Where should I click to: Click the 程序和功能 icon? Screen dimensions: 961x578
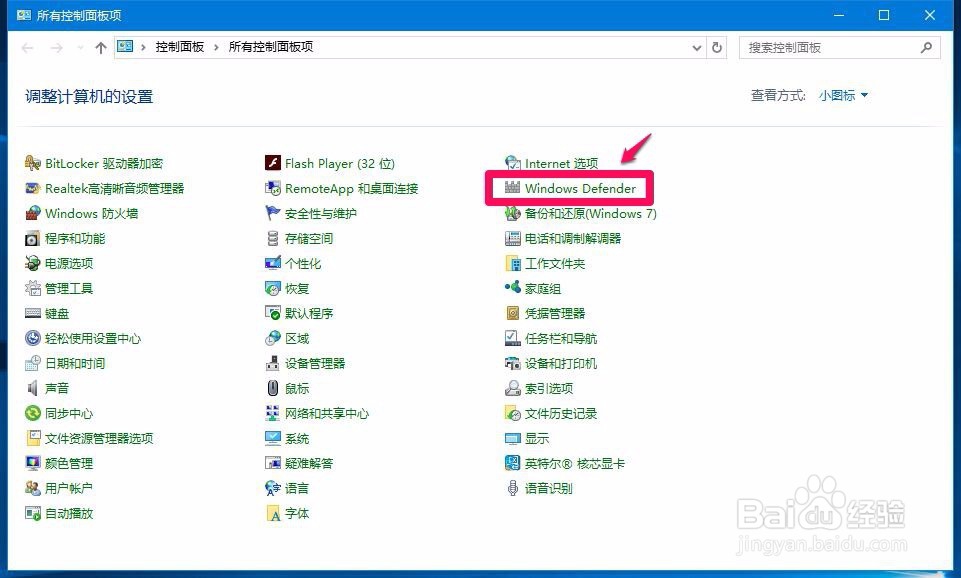tap(32, 238)
